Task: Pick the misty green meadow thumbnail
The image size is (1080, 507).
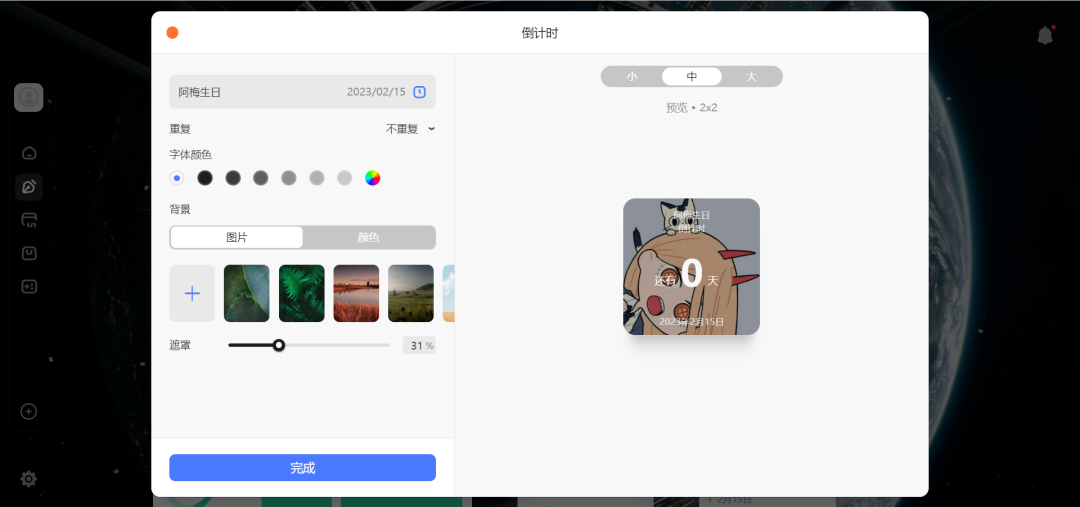Action: 411,293
